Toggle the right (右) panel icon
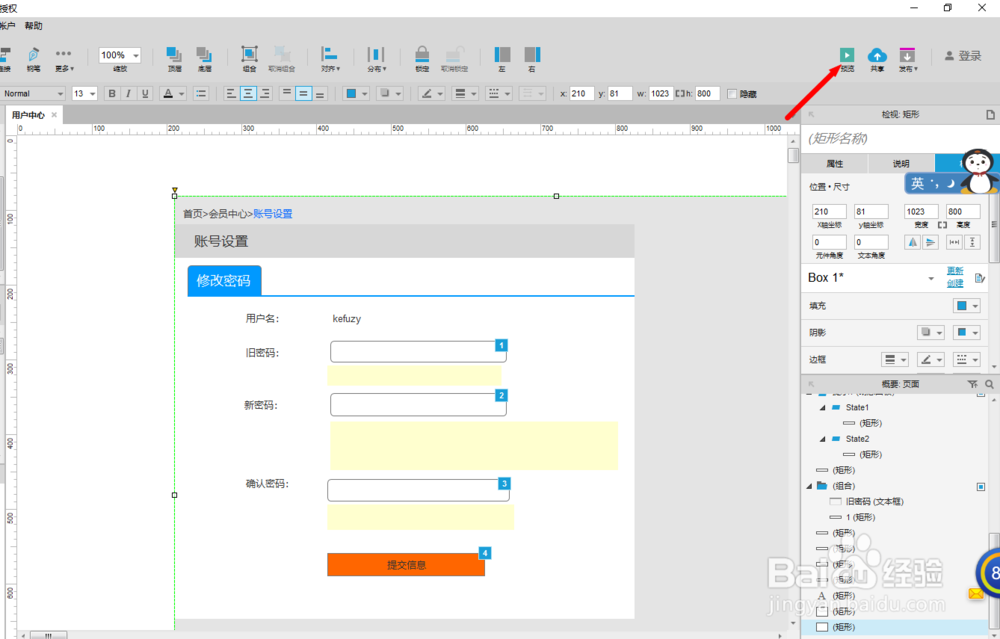 532,54
